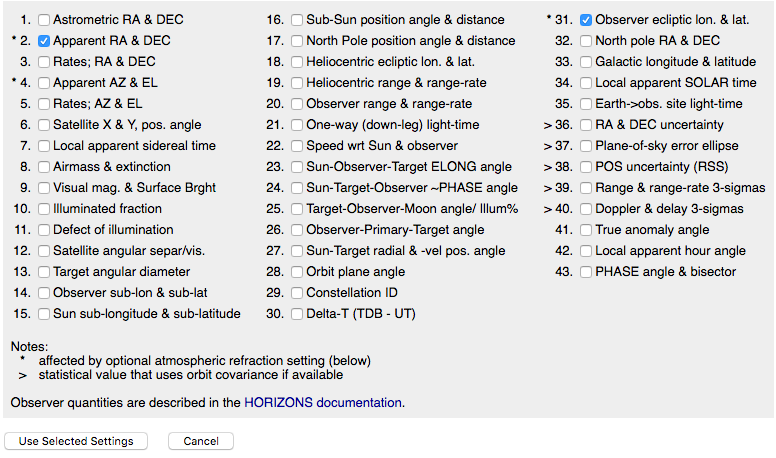Check the Apparent AZ & EL box
776x458 pixels.
pyautogui.click(x=44, y=83)
